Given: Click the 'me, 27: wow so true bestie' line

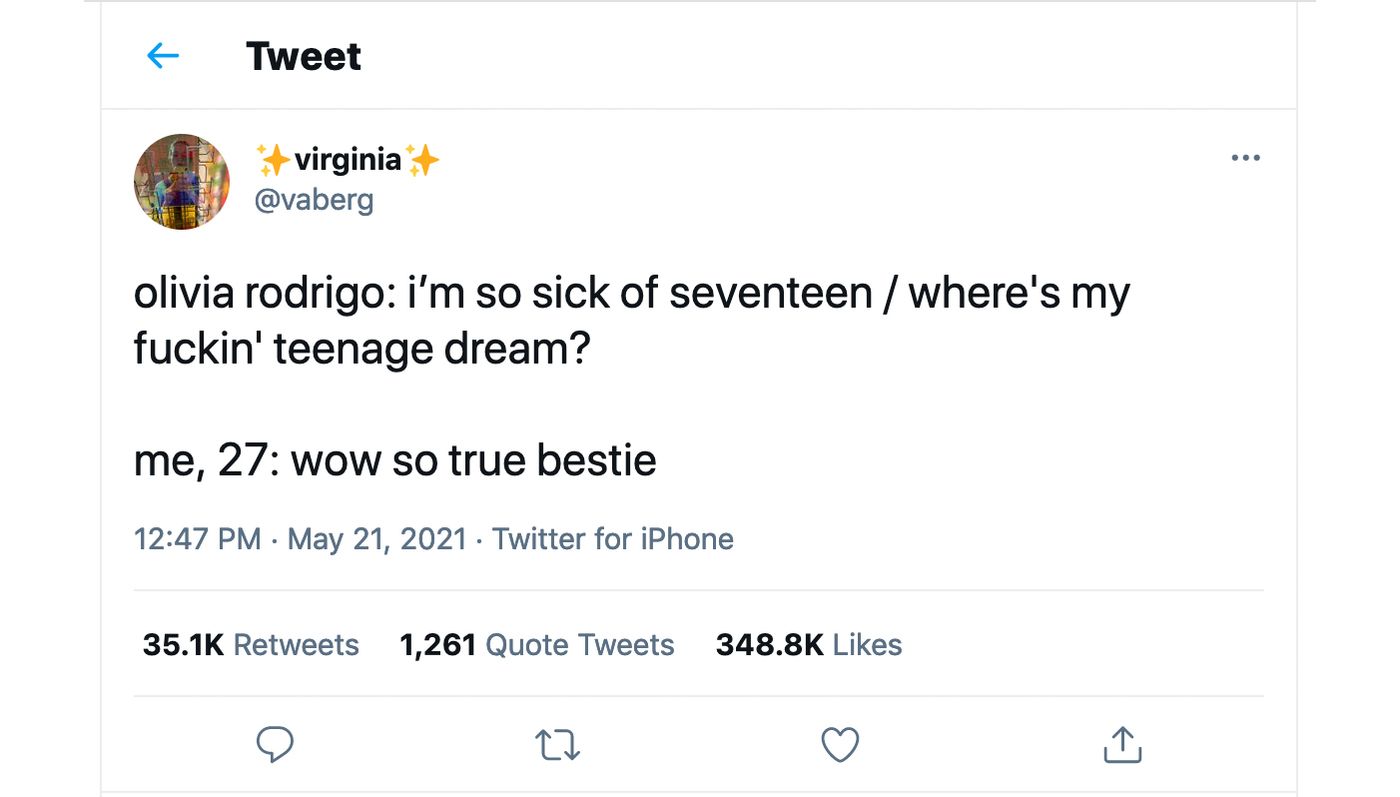Looking at the screenshot, I should 395,460.
